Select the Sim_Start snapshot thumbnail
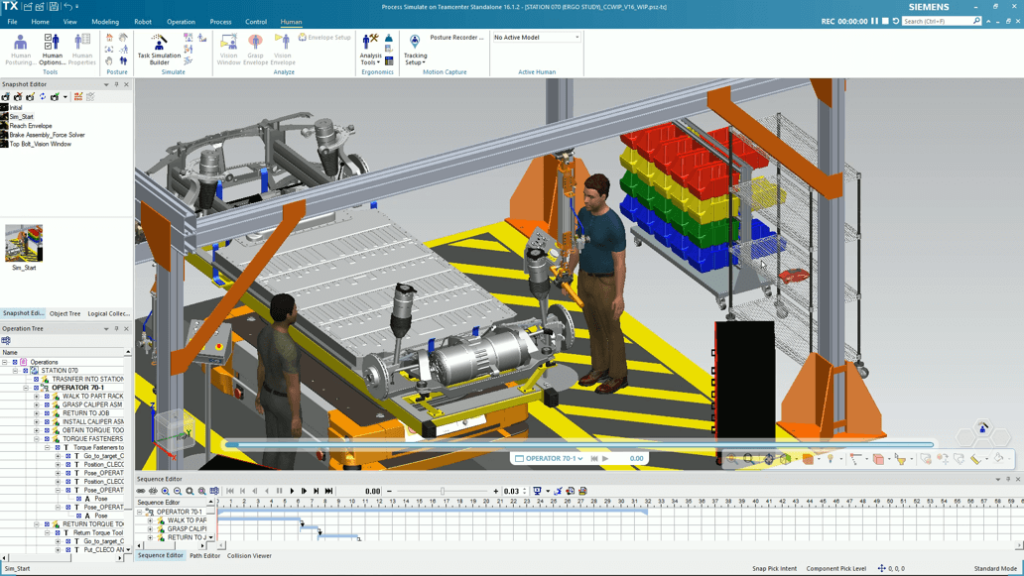1024x576 pixels. point(22,245)
